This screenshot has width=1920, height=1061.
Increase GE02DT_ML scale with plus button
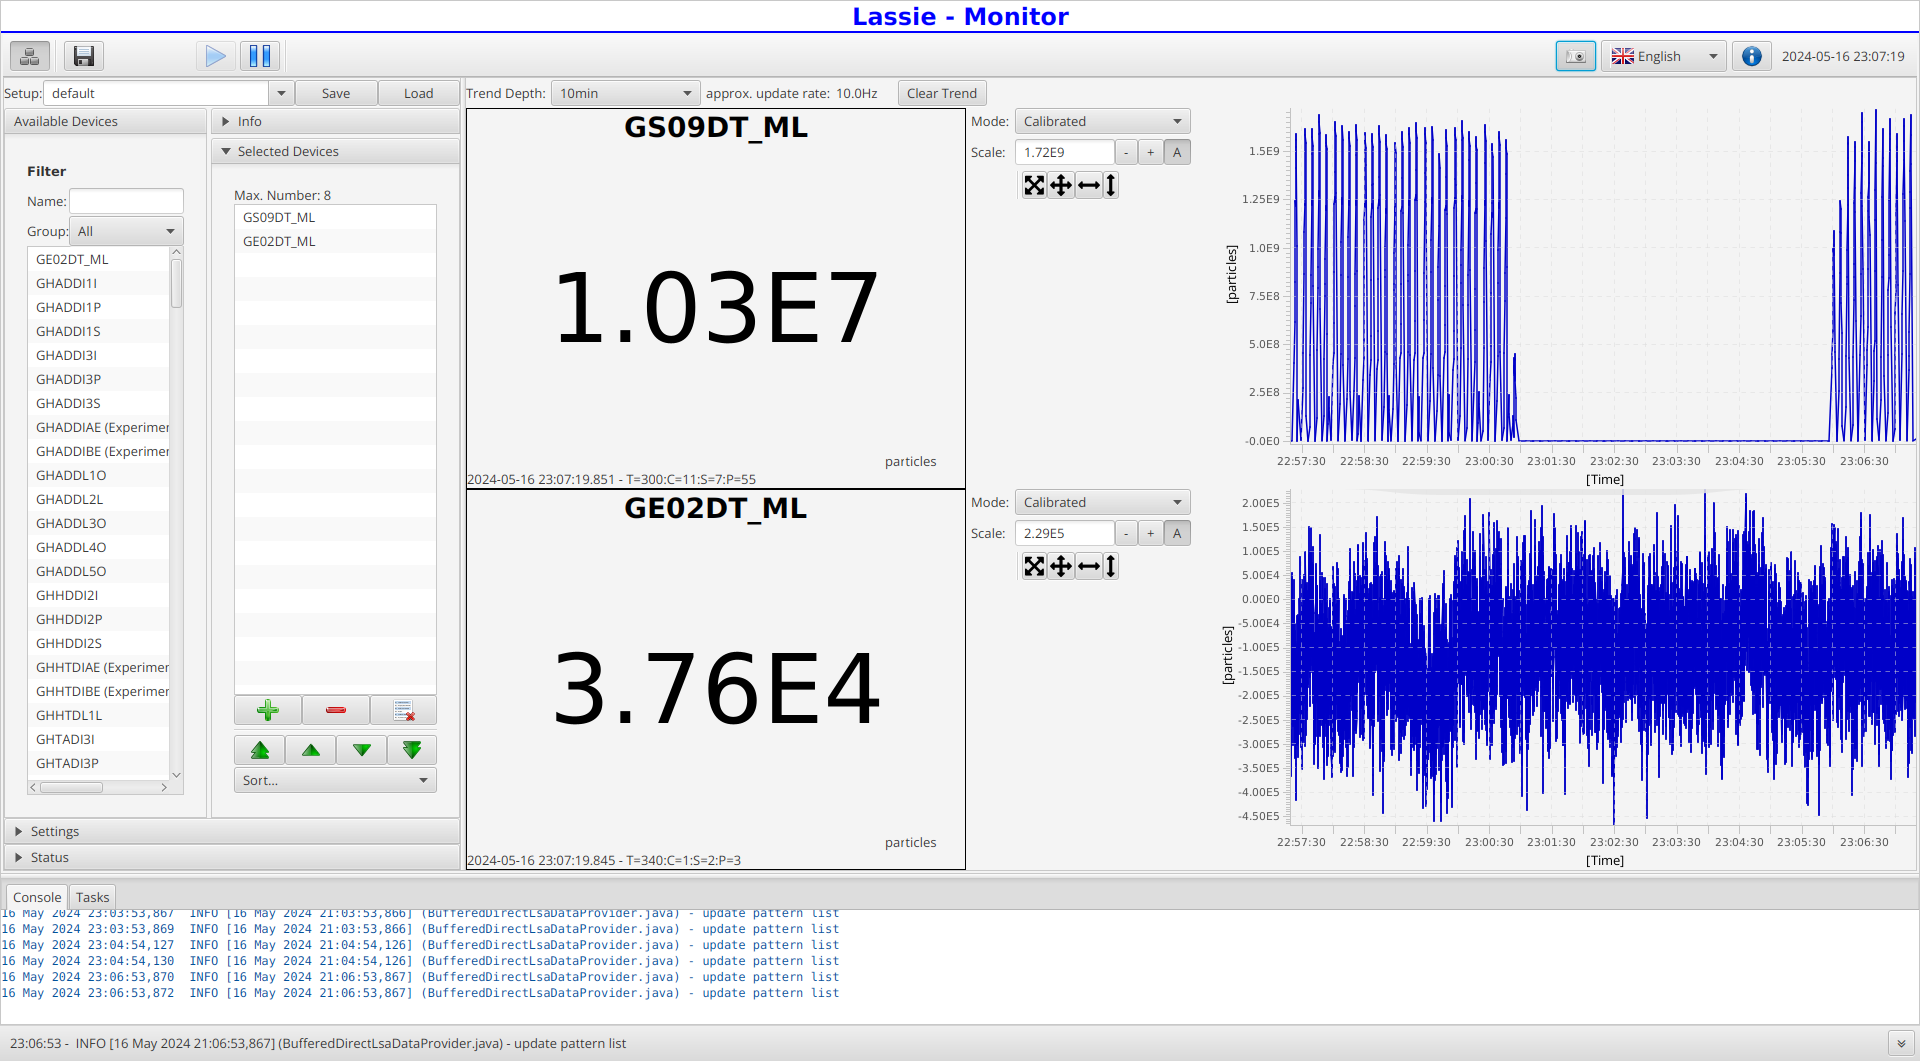point(1151,533)
